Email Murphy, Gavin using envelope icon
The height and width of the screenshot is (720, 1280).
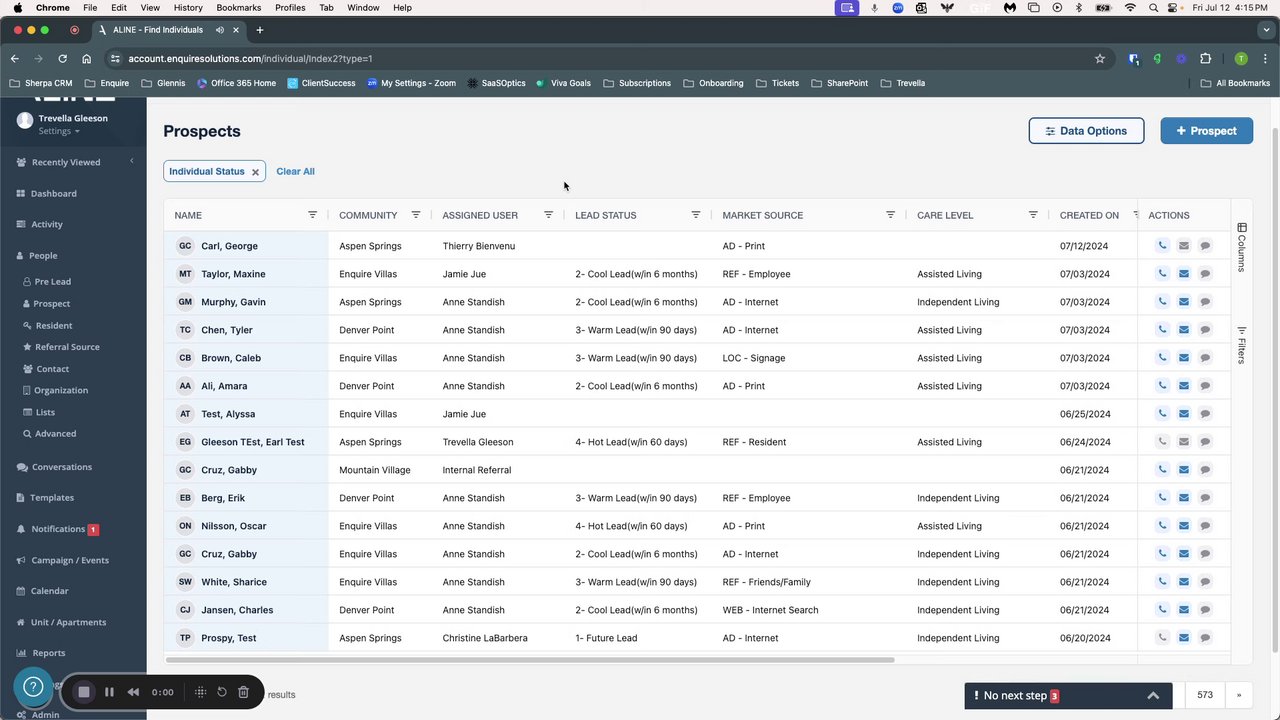1184,302
